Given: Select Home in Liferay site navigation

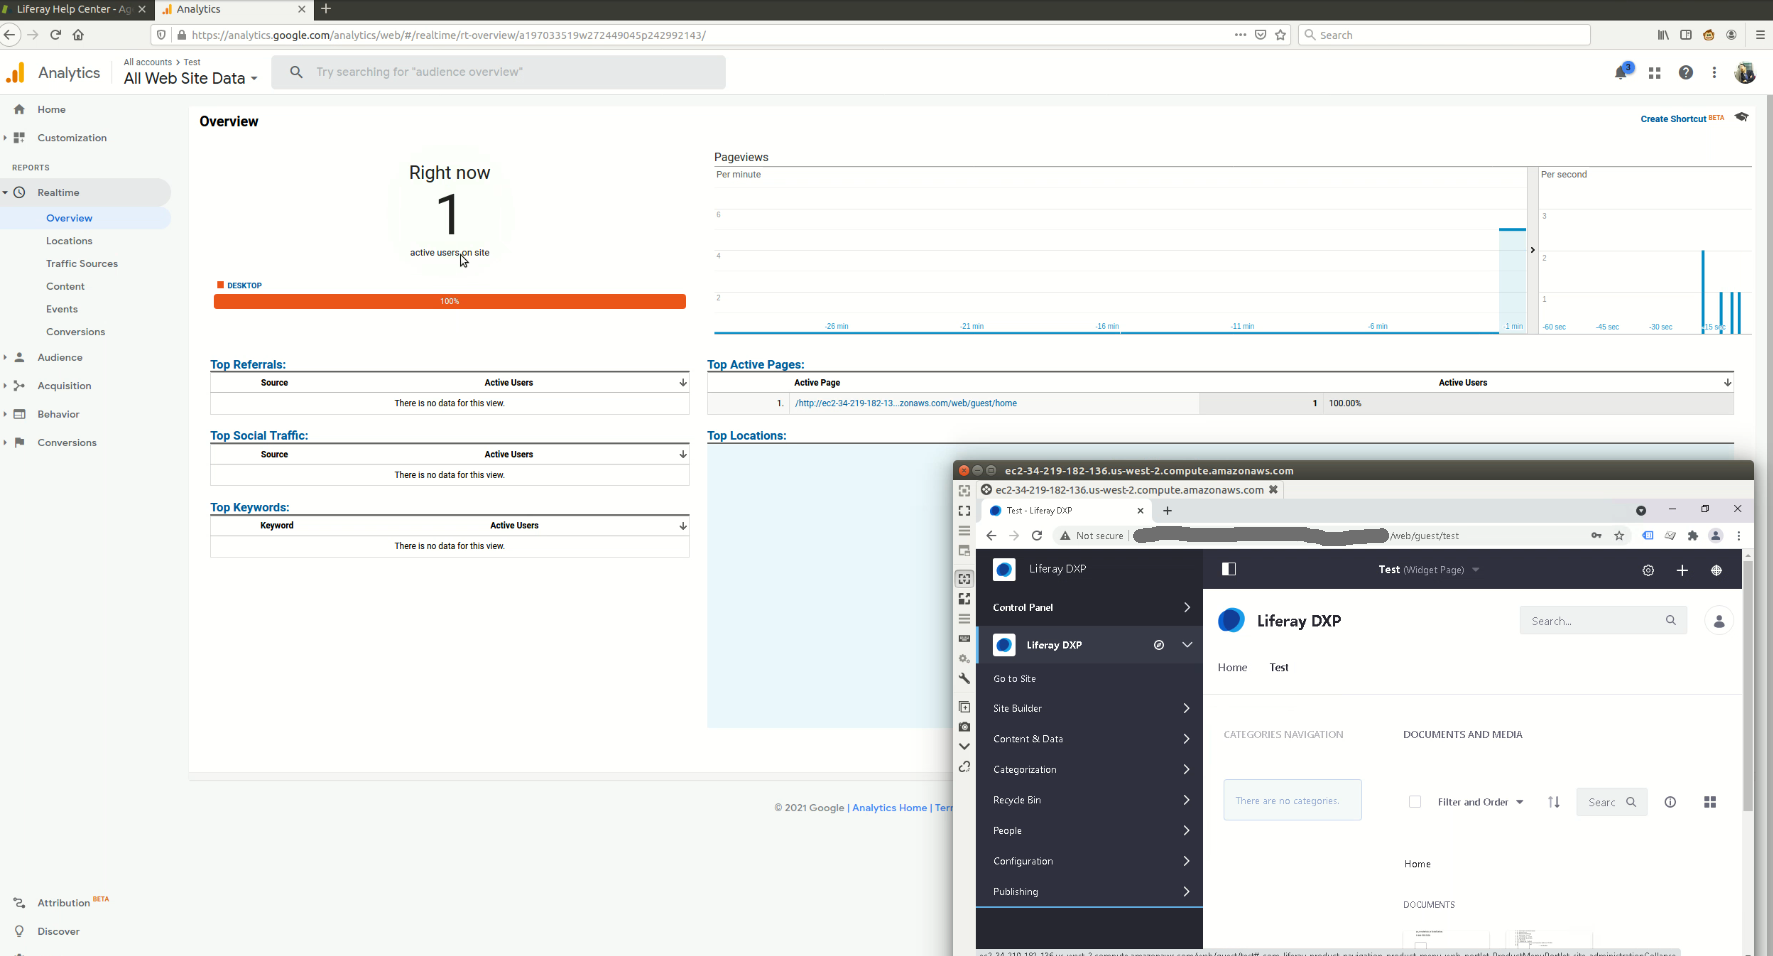Looking at the screenshot, I should (x=1232, y=667).
